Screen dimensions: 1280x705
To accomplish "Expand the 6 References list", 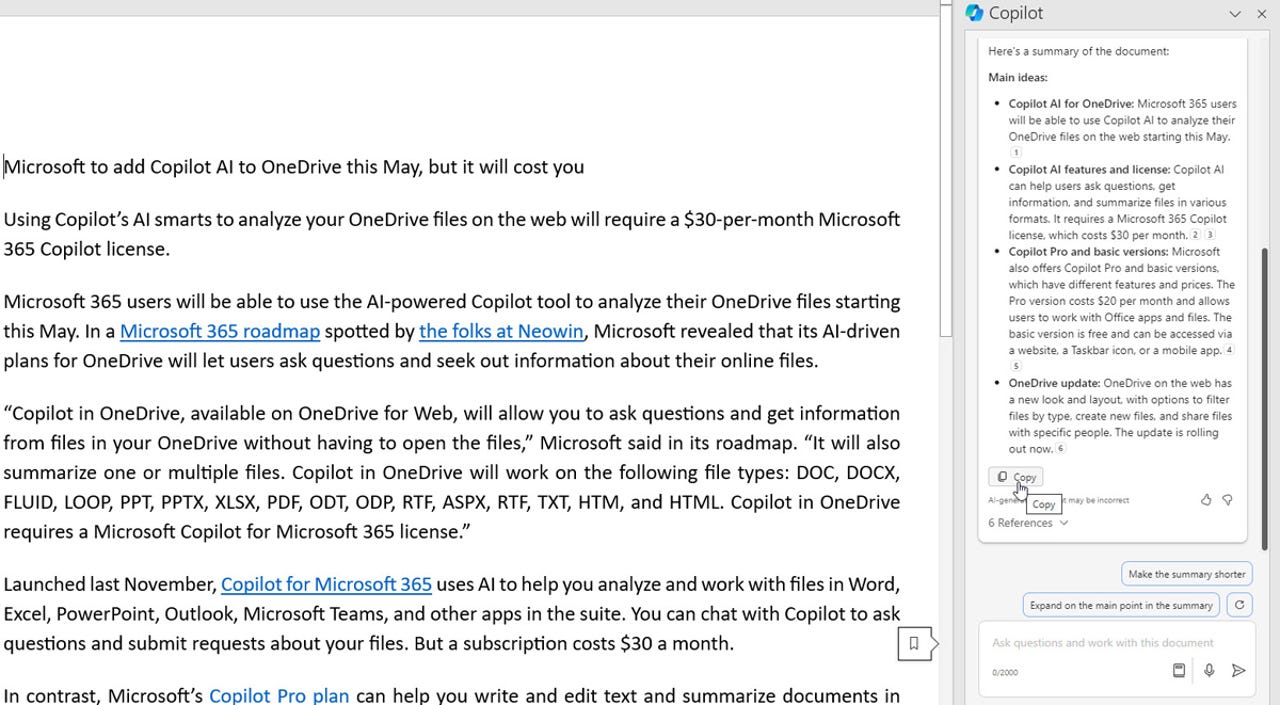I will 1028,523.
